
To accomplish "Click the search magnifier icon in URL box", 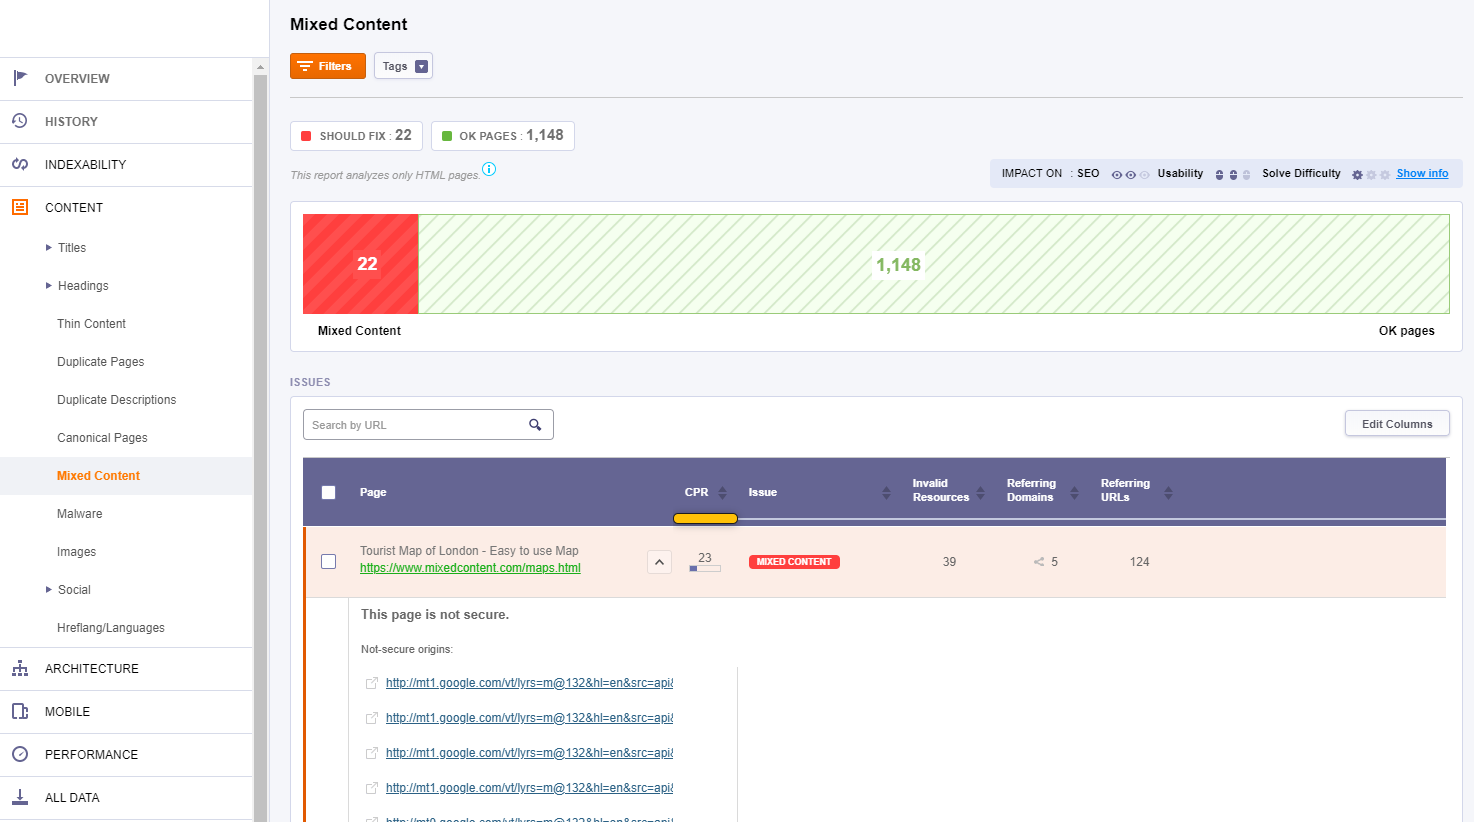I will tap(535, 425).
